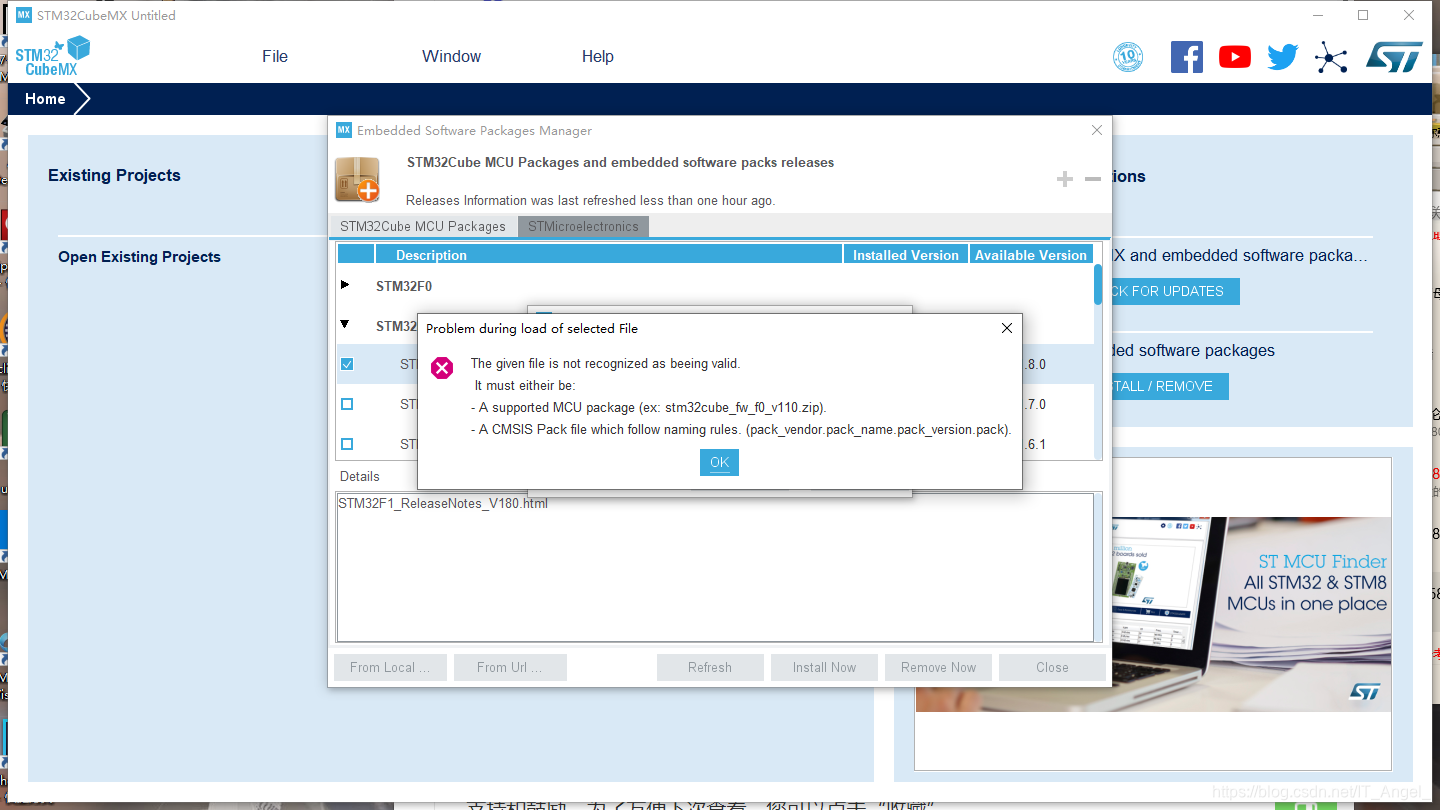This screenshot has height=810, width=1440.
Task: Switch to STM32Cube MCU Packages tab
Action: [423, 226]
